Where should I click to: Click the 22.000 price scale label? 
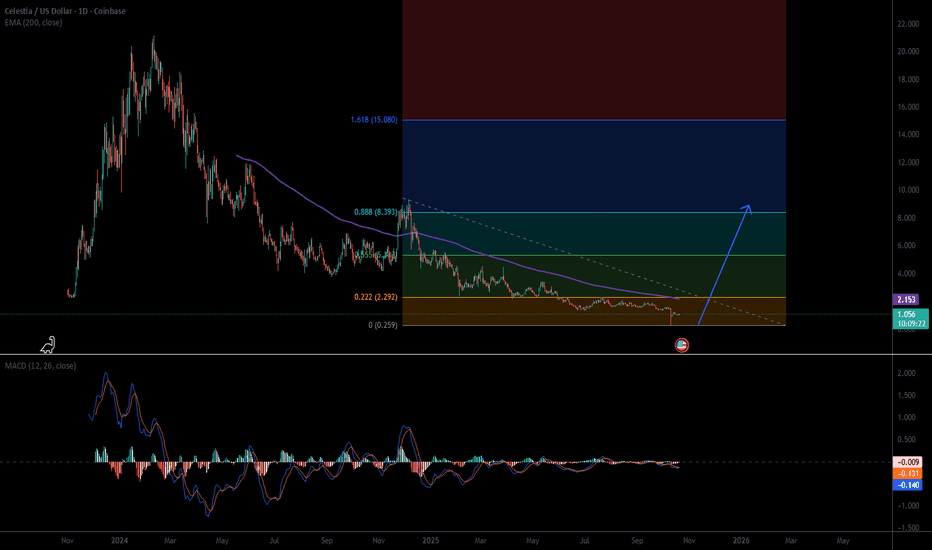click(908, 23)
